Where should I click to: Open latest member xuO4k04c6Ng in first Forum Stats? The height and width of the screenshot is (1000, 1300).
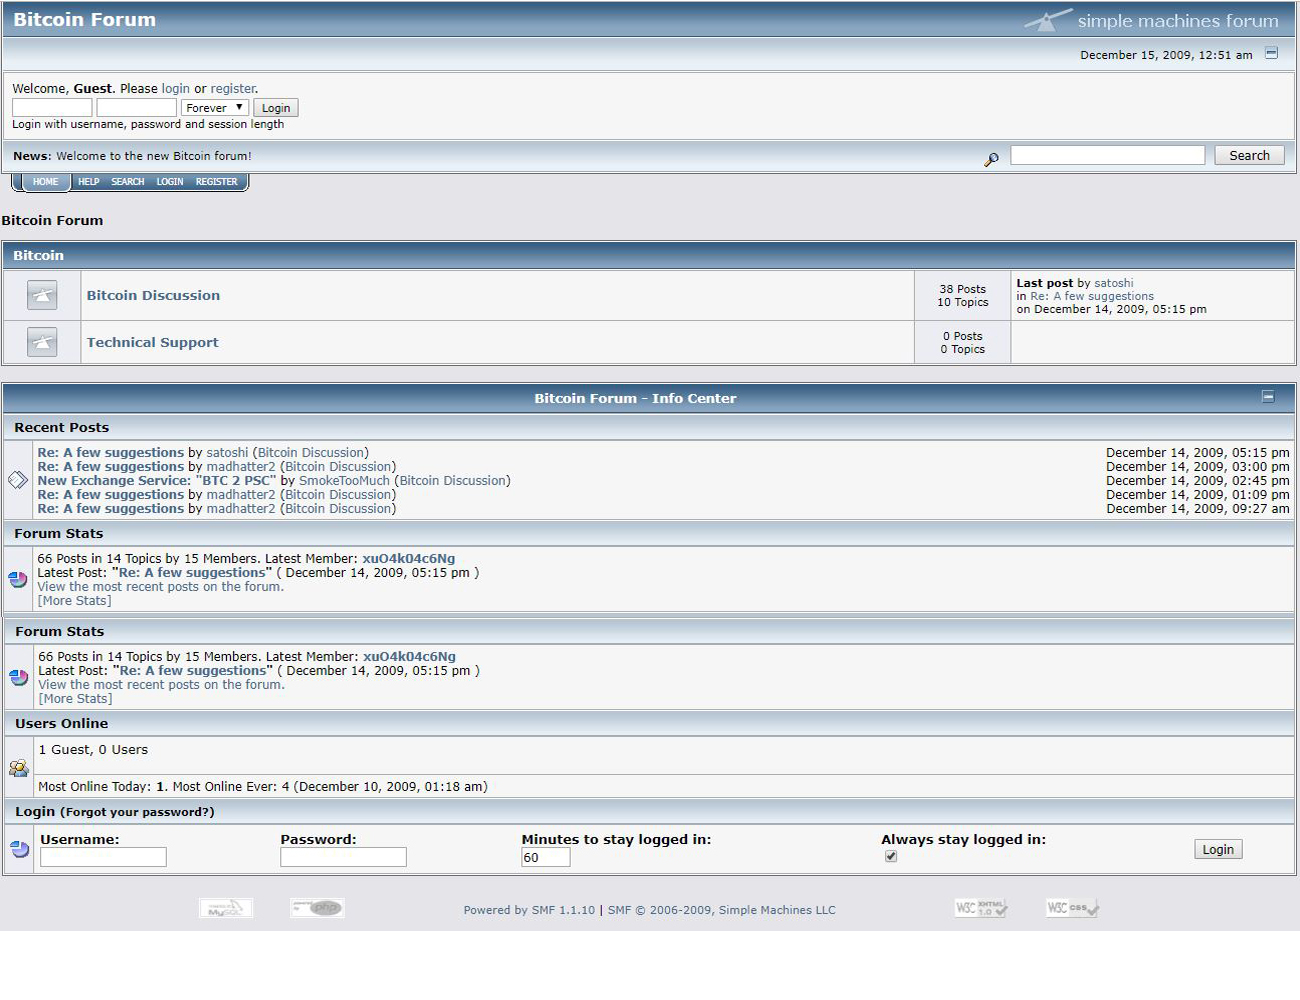tap(409, 559)
